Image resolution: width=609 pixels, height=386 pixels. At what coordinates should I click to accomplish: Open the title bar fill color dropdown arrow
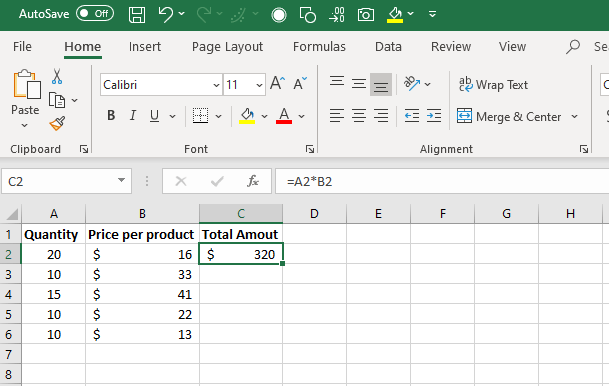click(x=411, y=14)
